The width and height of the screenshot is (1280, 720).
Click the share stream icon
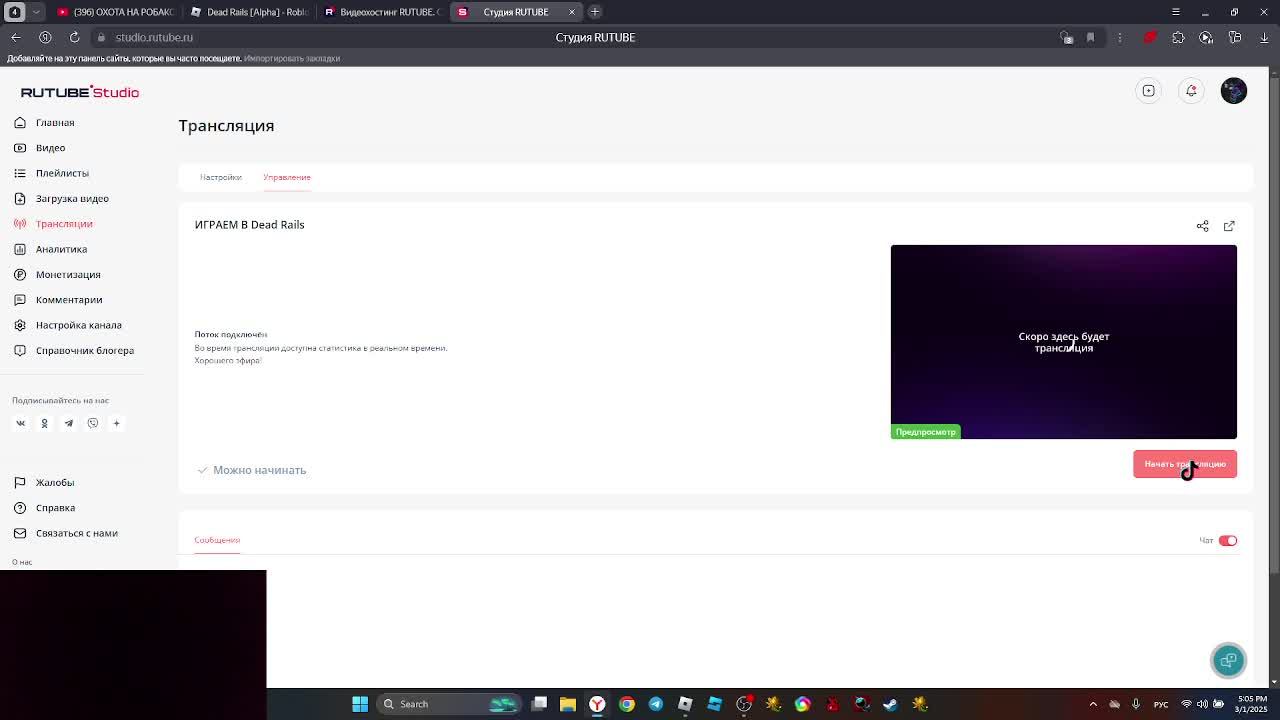coord(1203,226)
